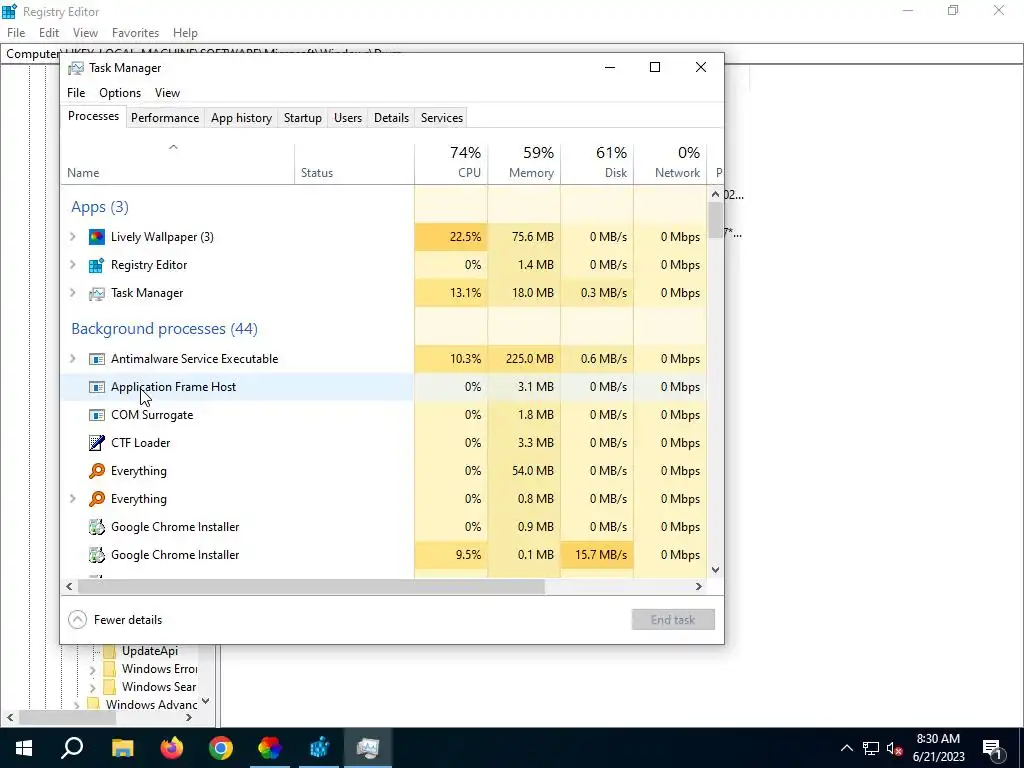Click process list horizontal scrollbar right arrow
Screen dimensions: 1024x768
click(x=698, y=586)
